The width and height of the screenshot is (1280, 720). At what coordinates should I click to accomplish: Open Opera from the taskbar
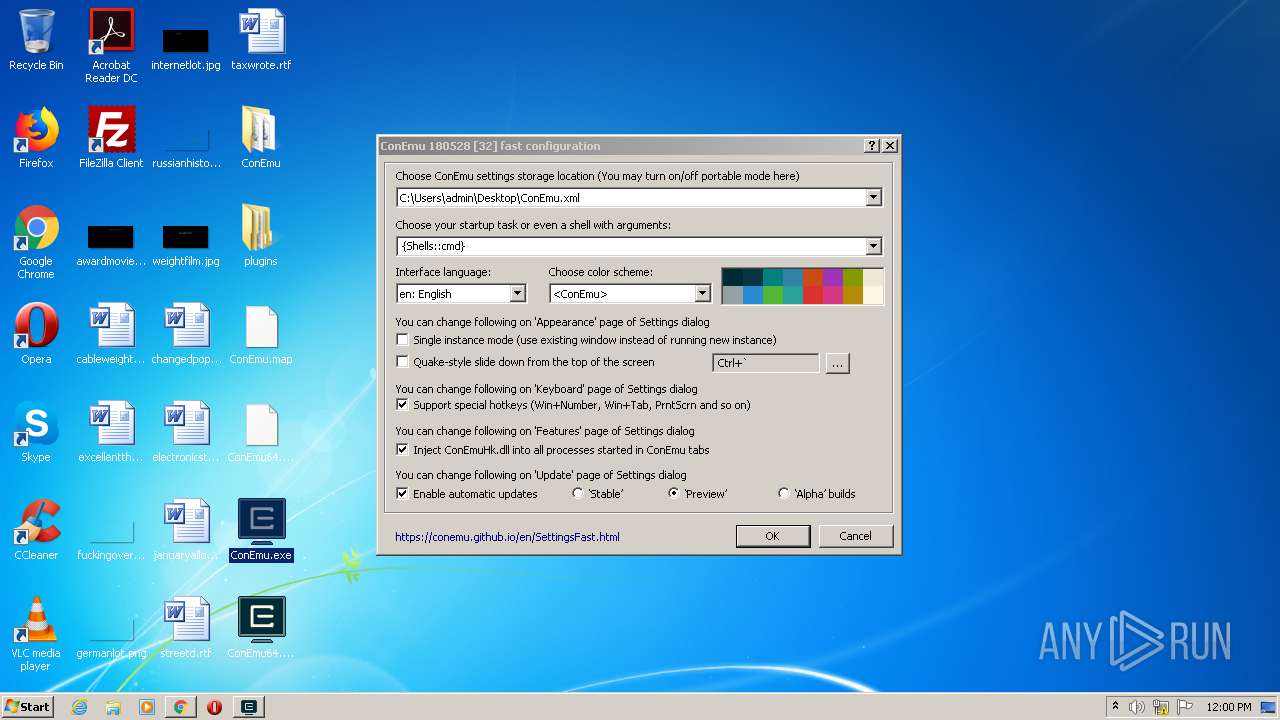[x=214, y=707]
